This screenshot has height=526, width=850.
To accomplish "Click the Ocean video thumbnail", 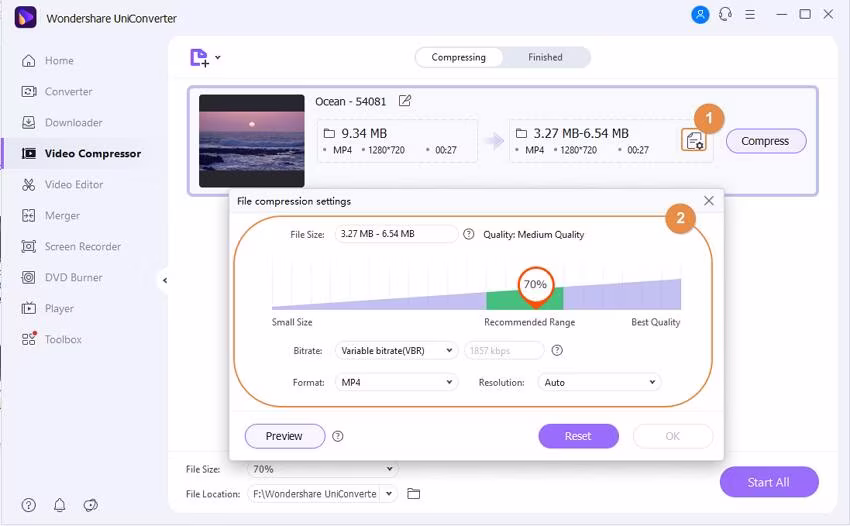I will tap(252, 141).
